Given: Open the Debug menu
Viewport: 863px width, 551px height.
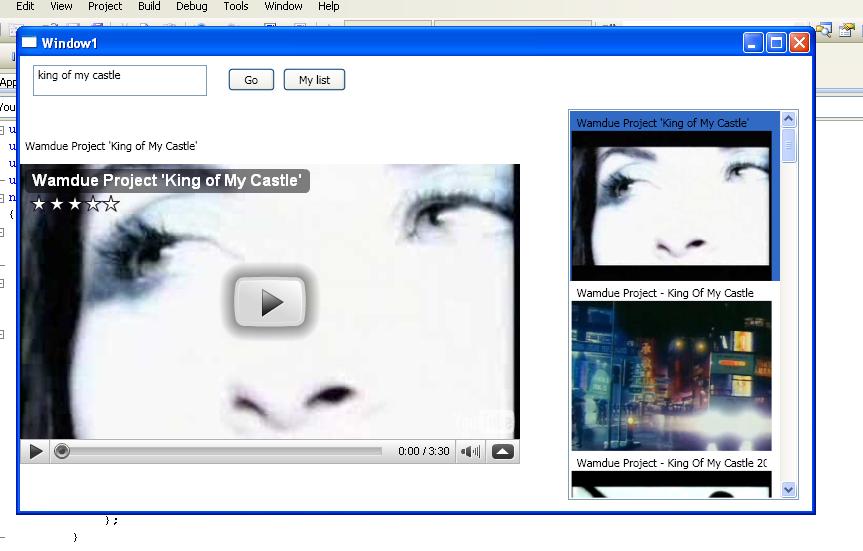Looking at the screenshot, I should tap(192, 6).
